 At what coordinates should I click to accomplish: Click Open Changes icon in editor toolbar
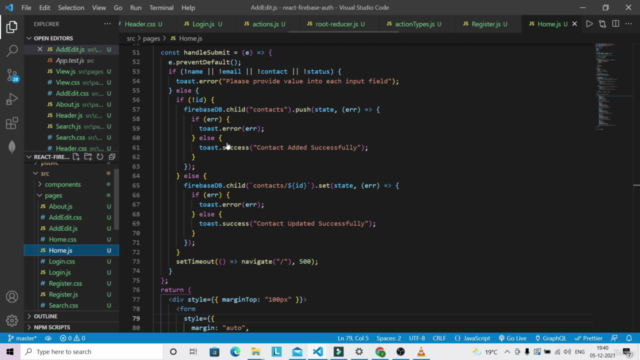(602, 24)
